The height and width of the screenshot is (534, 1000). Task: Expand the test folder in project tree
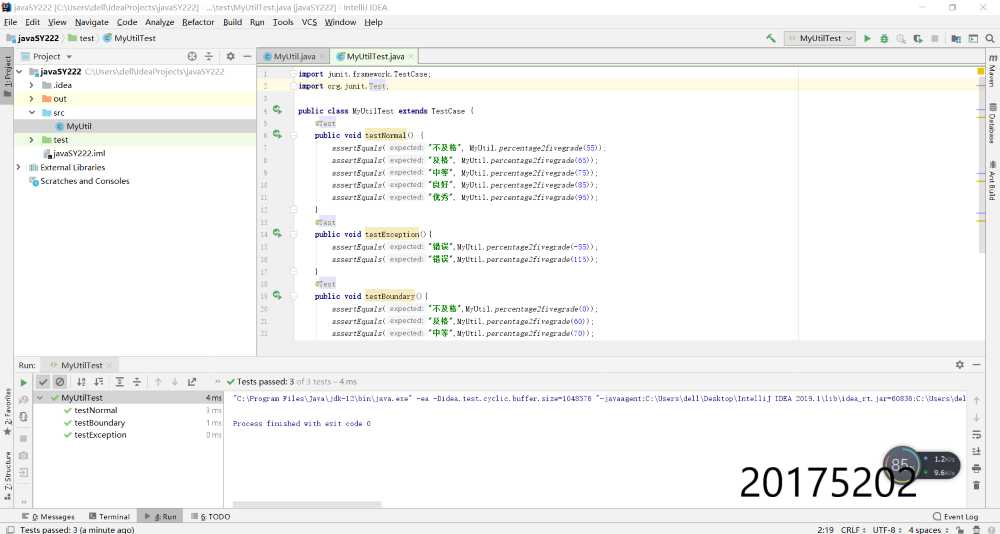pyautogui.click(x=31, y=140)
